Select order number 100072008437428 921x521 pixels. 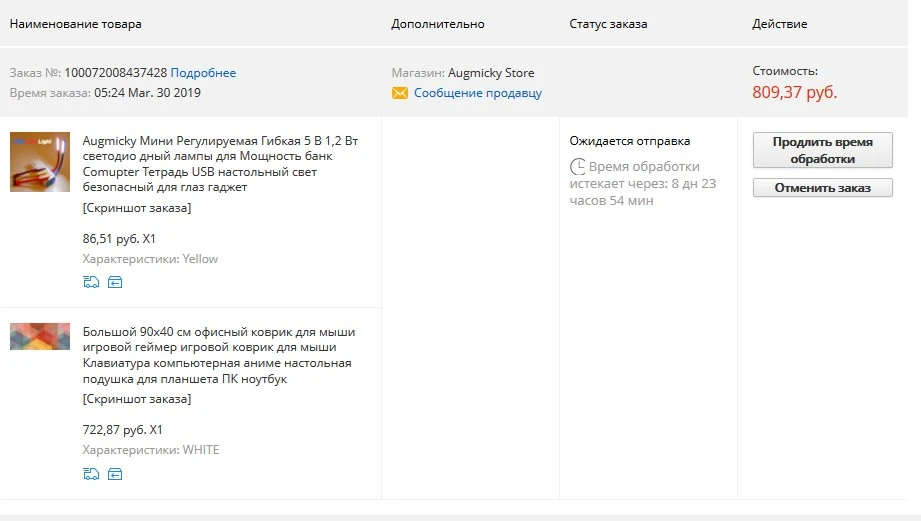click(116, 73)
